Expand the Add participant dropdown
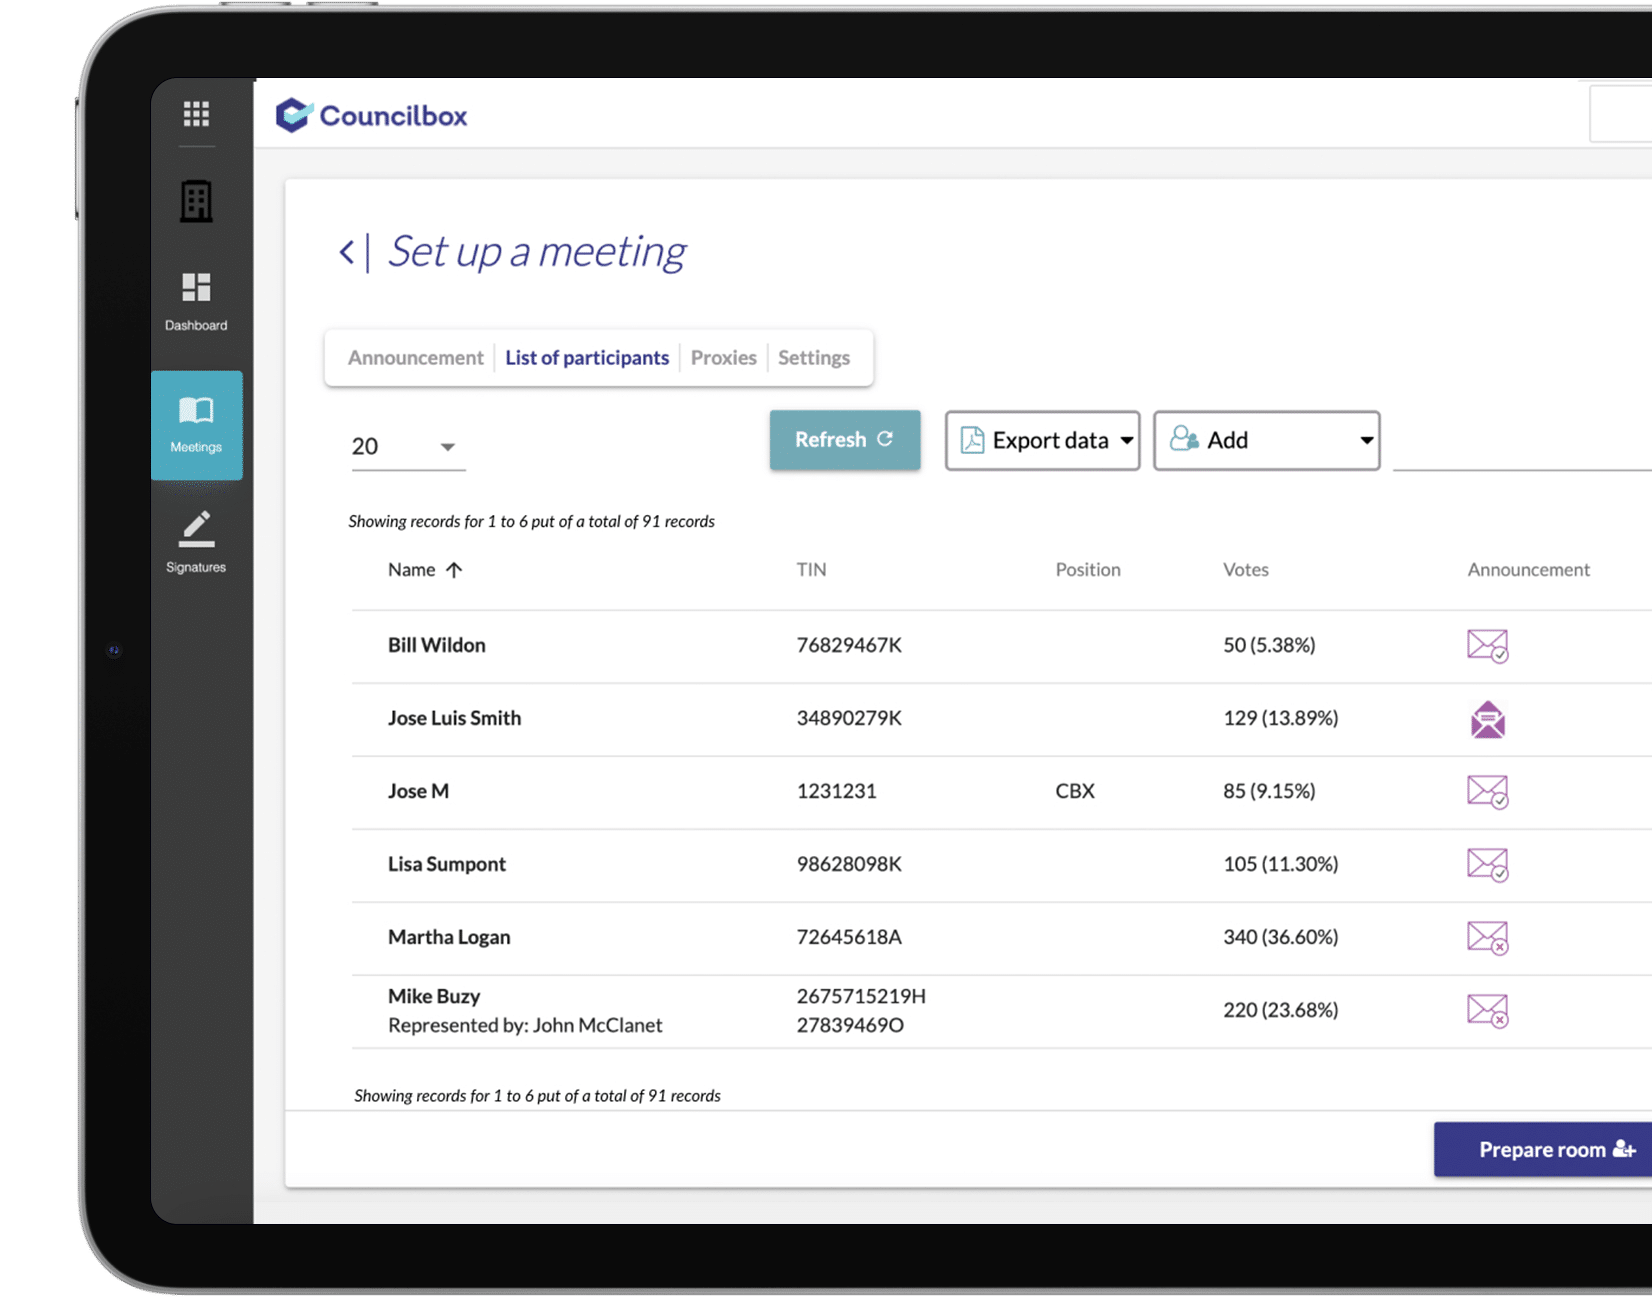This screenshot has height=1297, width=1652. 1266,441
